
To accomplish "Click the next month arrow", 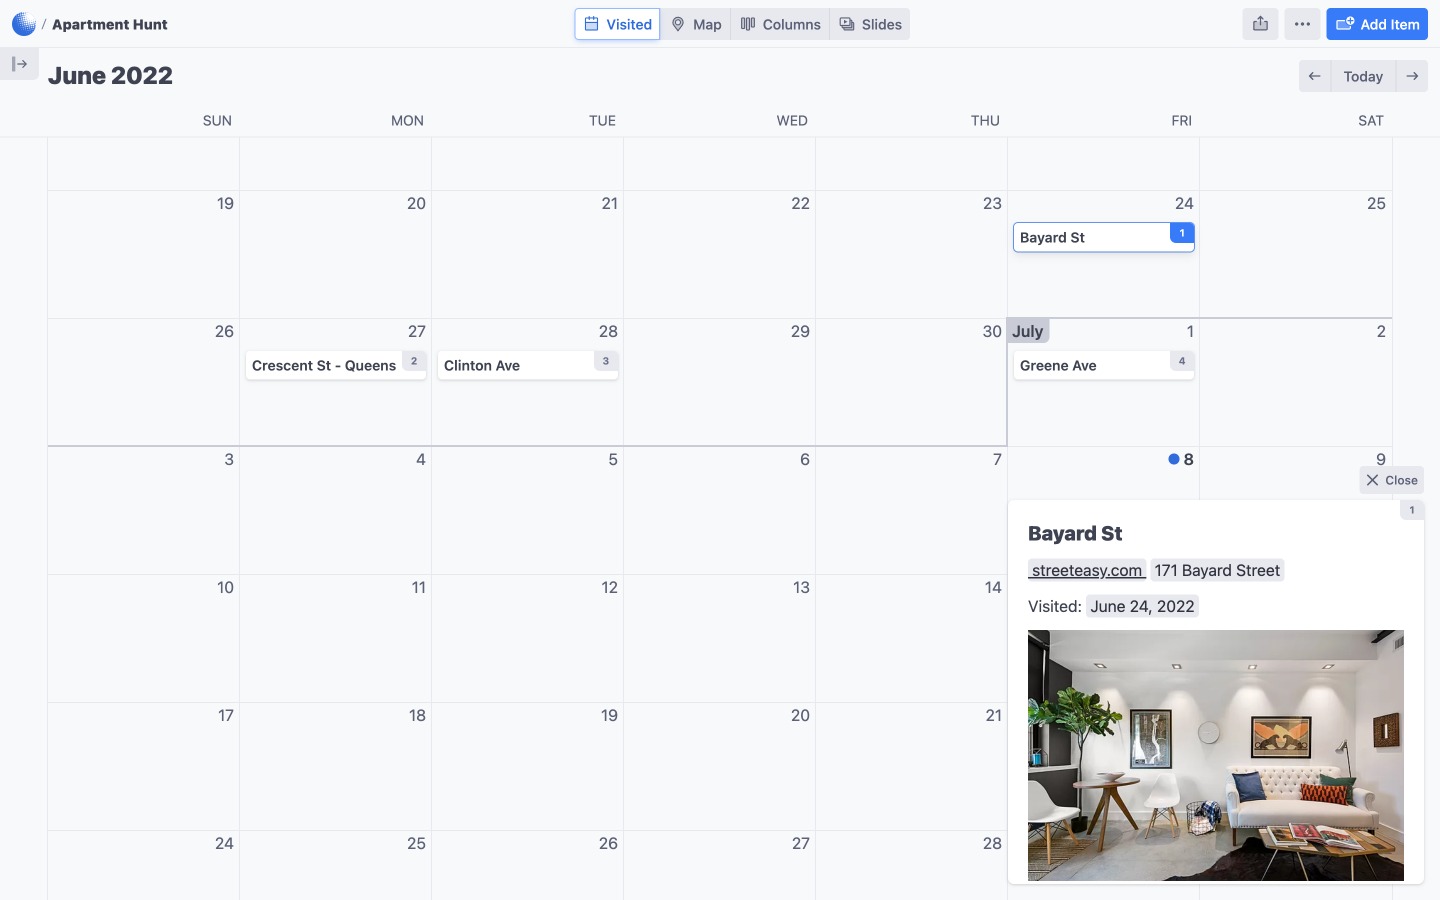I will [x=1412, y=76].
